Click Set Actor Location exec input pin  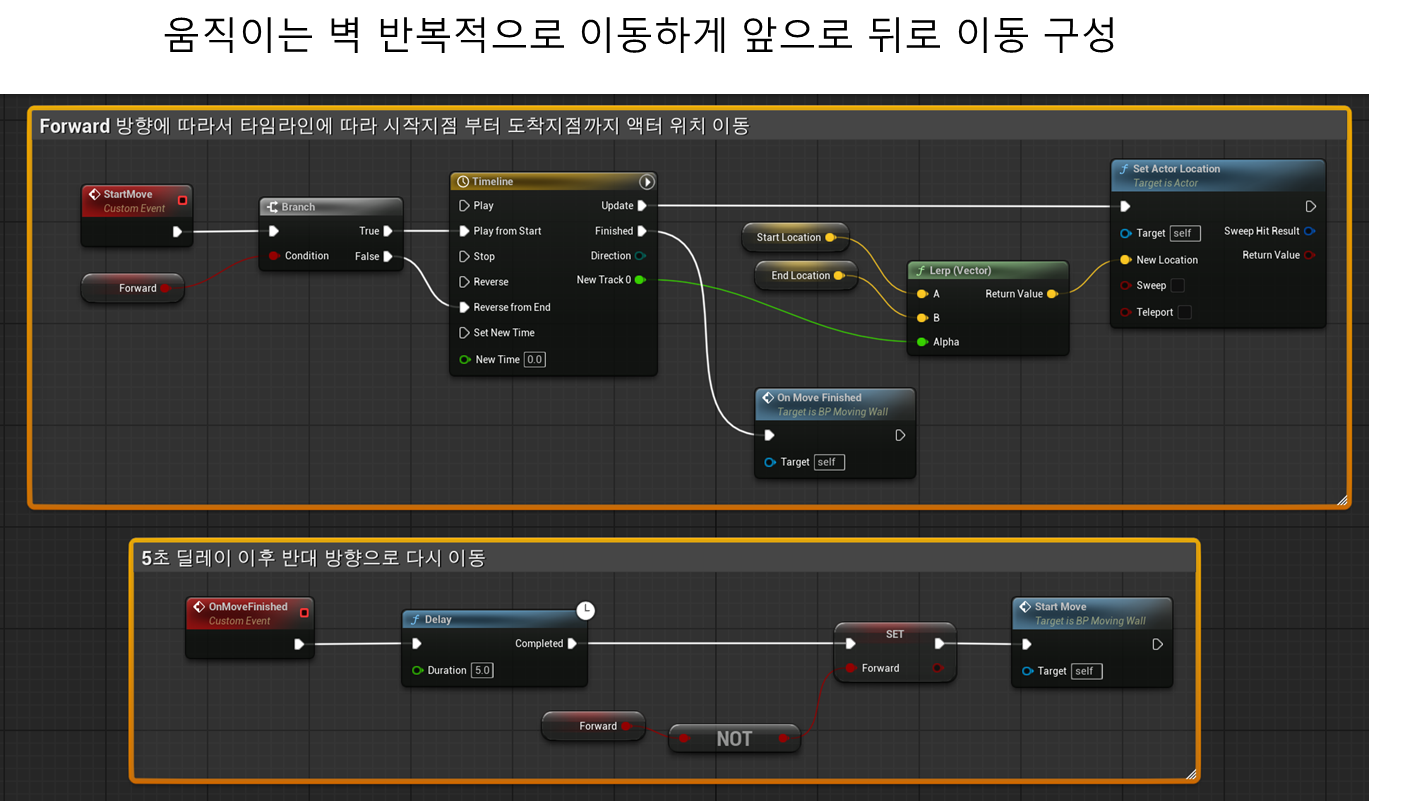coord(1126,207)
